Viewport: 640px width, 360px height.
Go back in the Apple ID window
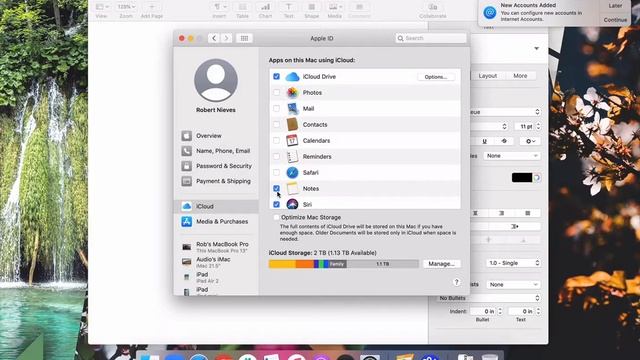pyautogui.click(x=214, y=38)
